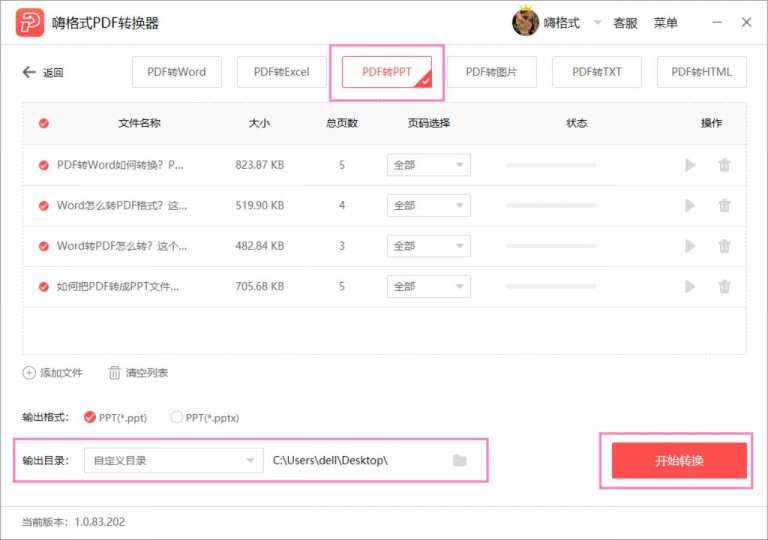Delete the Word转PDF怎么转 file with trash icon
Screen dimensions: 768x540
pos(724,246)
